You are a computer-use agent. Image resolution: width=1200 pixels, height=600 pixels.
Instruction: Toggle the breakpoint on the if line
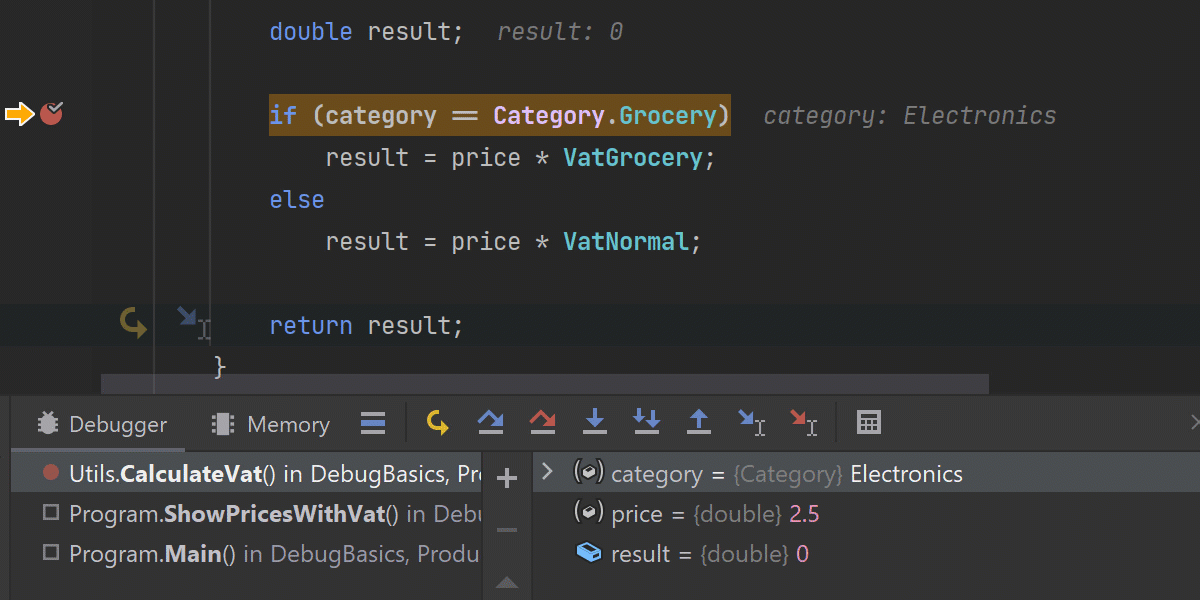point(52,114)
